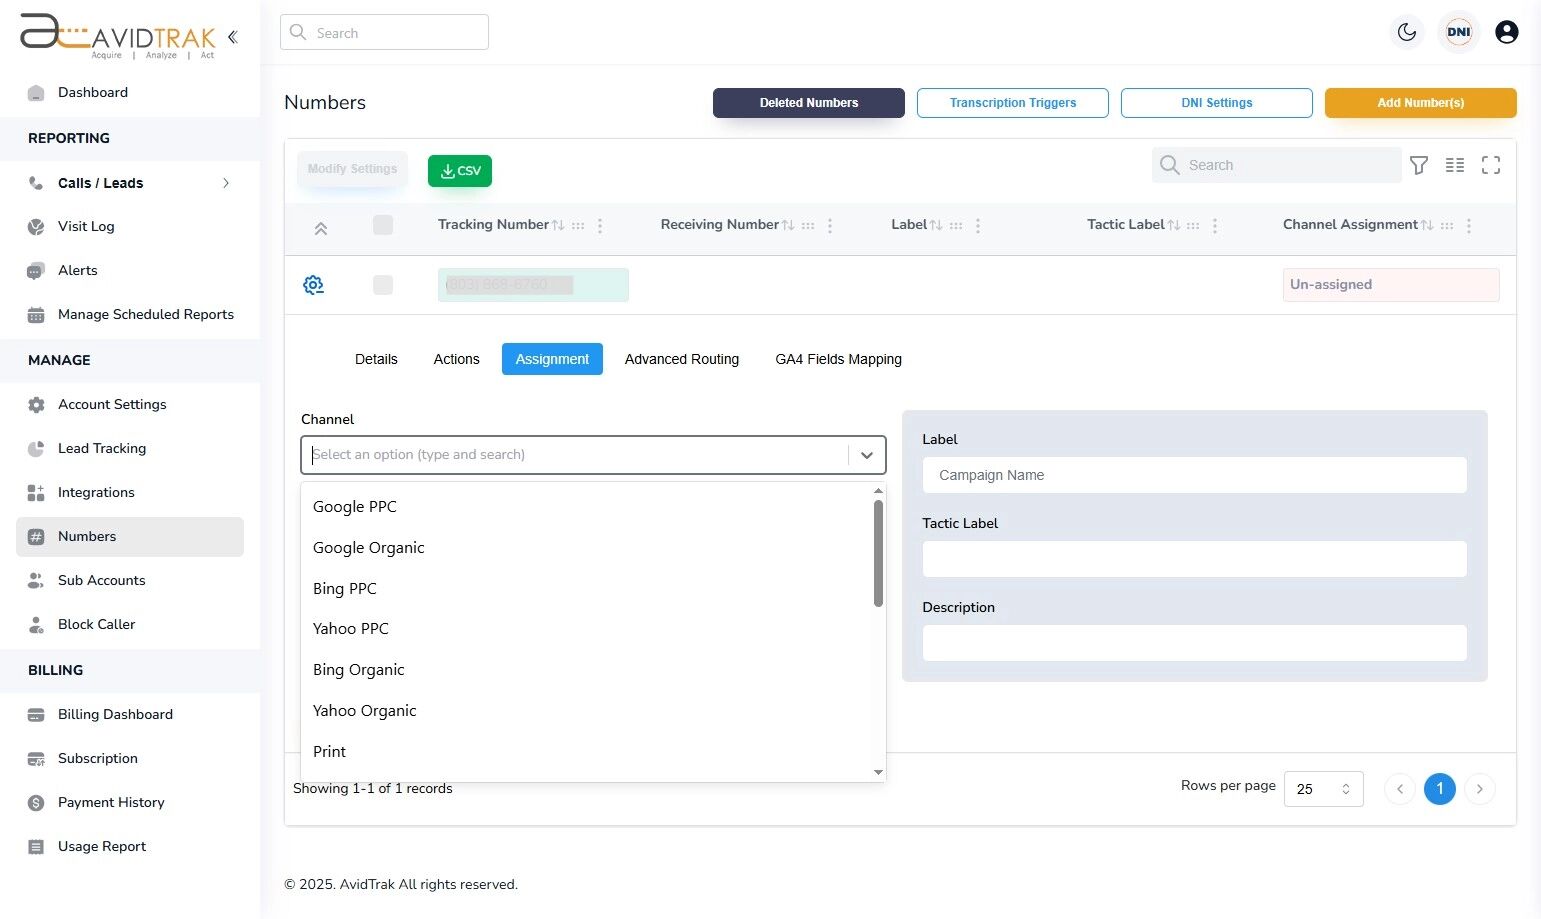Open Transcription Triggers
Viewport: 1541px width, 919px height.
(x=1013, y=103)
